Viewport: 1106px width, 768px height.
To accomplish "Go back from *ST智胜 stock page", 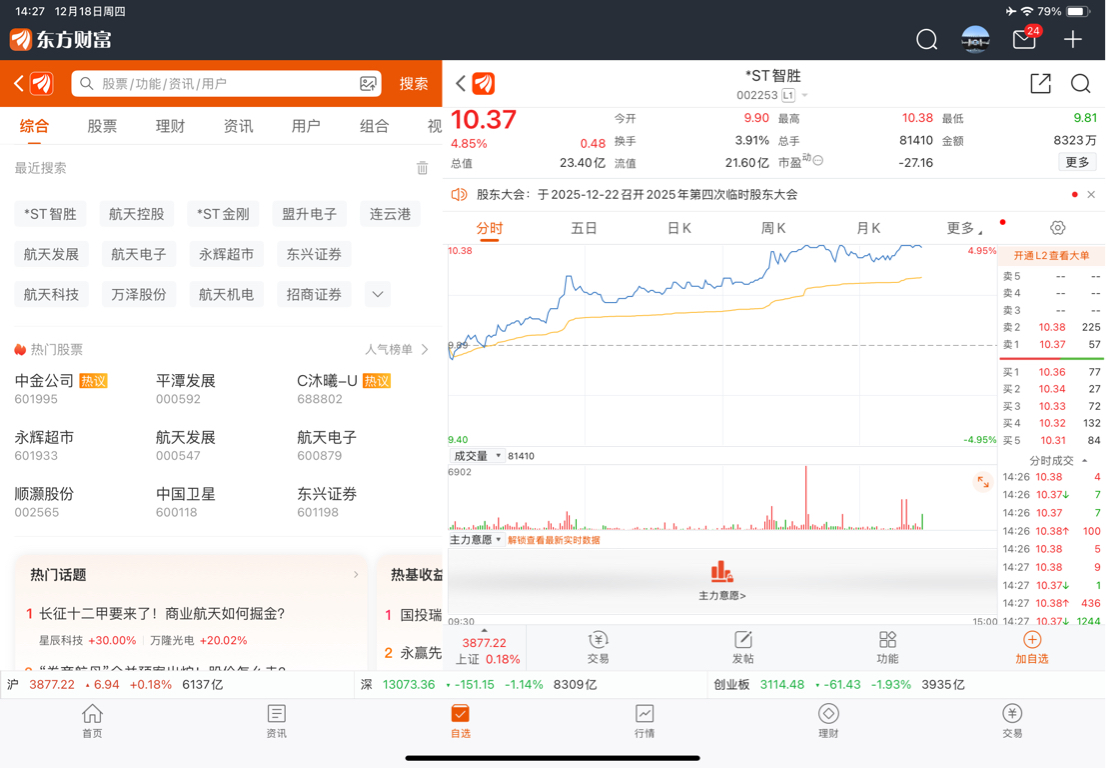I will [x=461, y=83].
